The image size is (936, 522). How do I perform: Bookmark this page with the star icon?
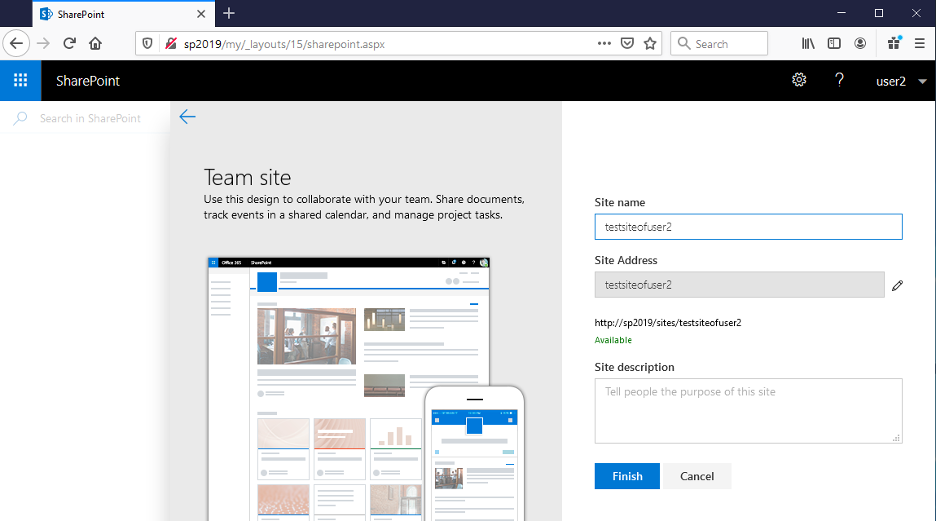[650, 44]
